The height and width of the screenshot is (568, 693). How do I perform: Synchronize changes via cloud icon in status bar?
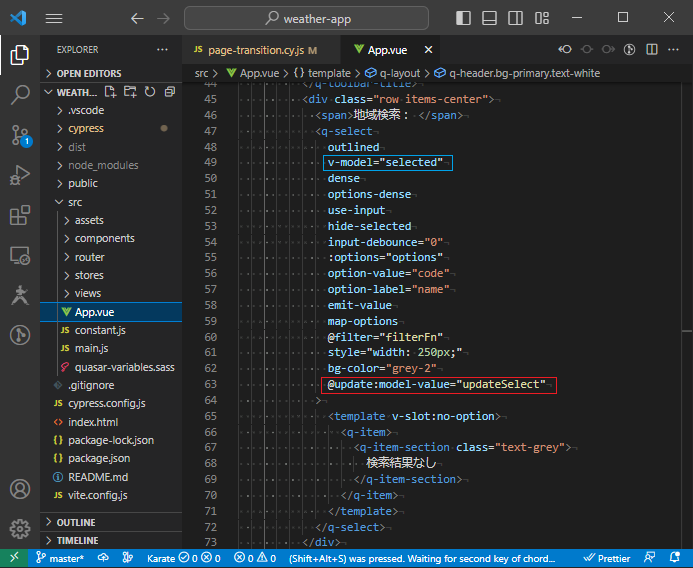coord(103,558)
